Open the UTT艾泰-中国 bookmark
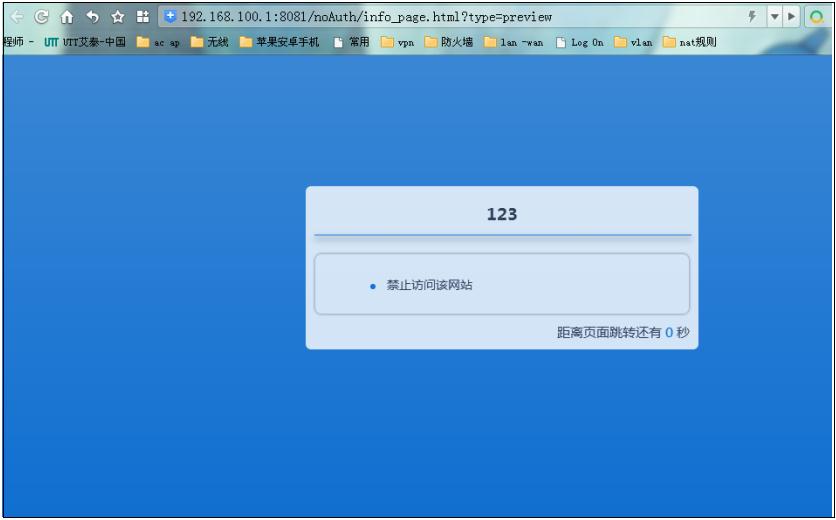The width and height of the screenshot is (836, 520). 85,43
